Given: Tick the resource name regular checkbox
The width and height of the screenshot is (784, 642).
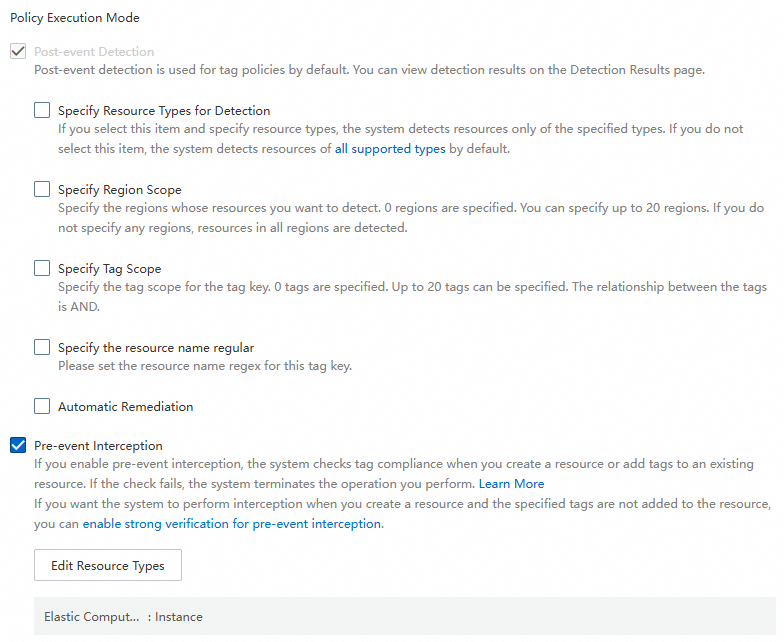Looking at the screenshot, I should click(x=42, y=347).
